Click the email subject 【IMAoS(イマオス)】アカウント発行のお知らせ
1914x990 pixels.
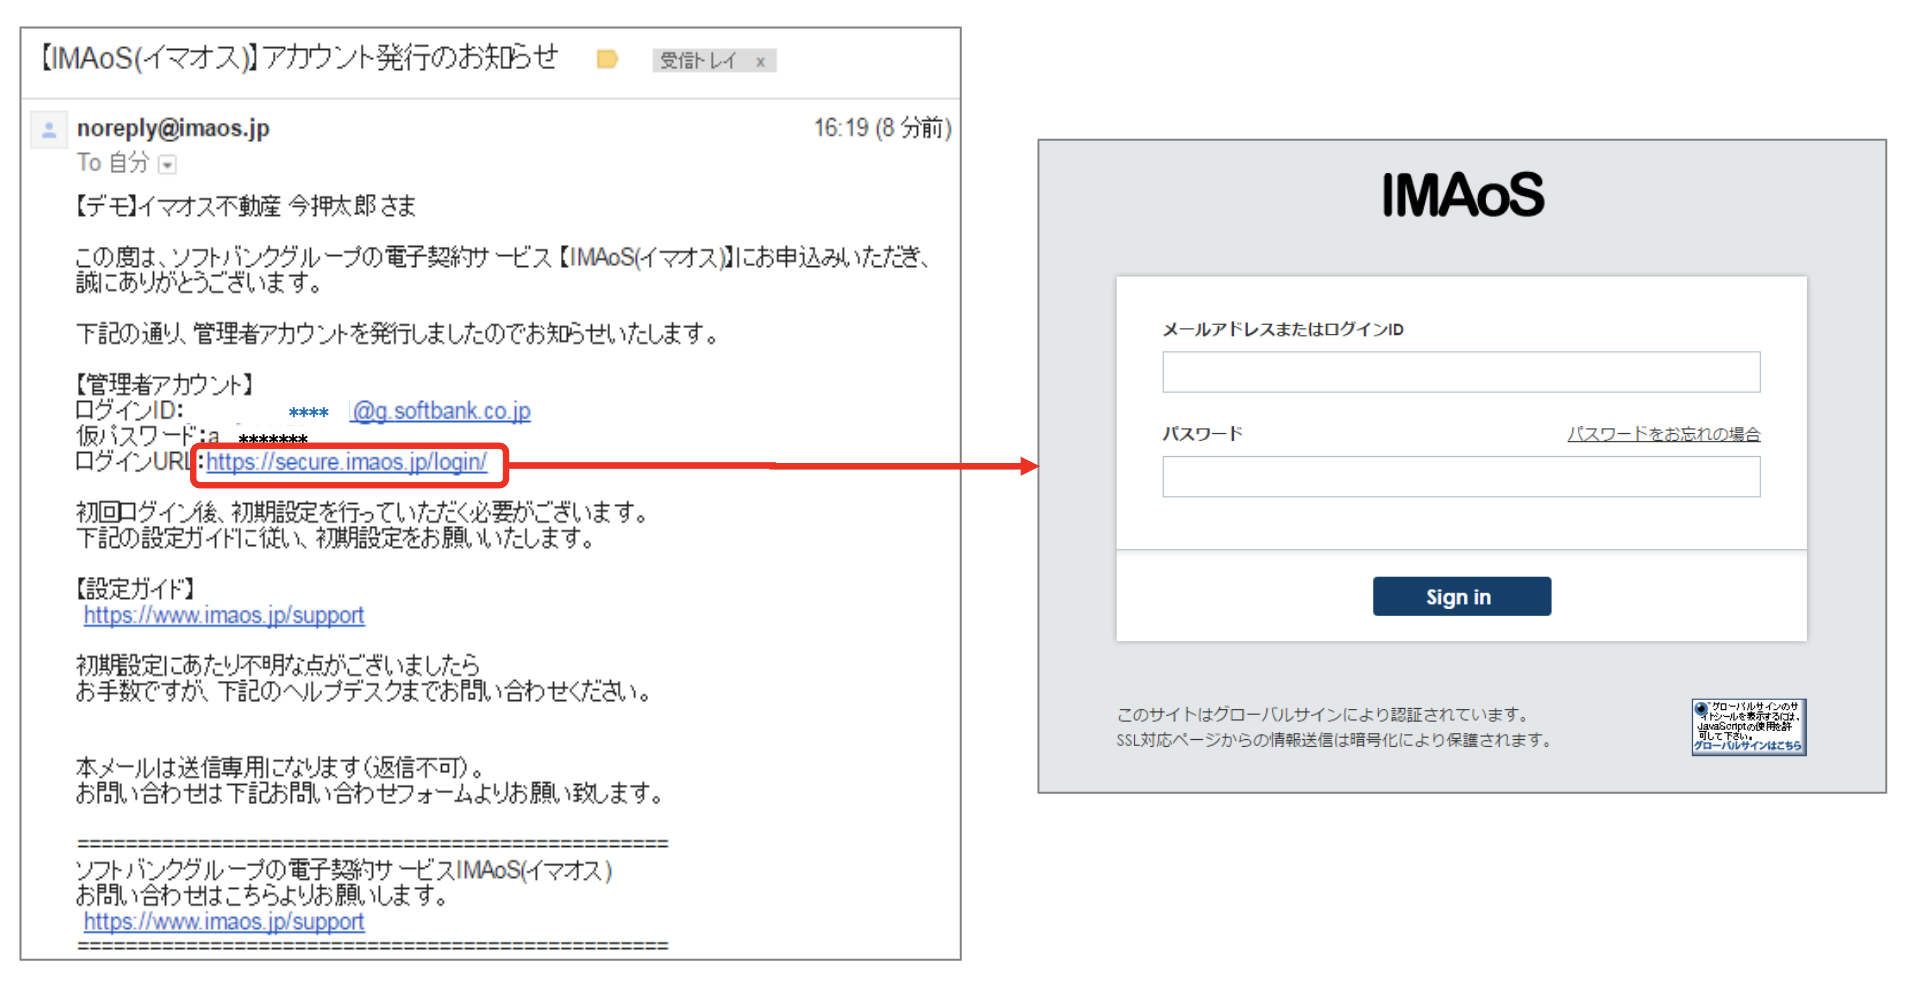pos(298,57)
